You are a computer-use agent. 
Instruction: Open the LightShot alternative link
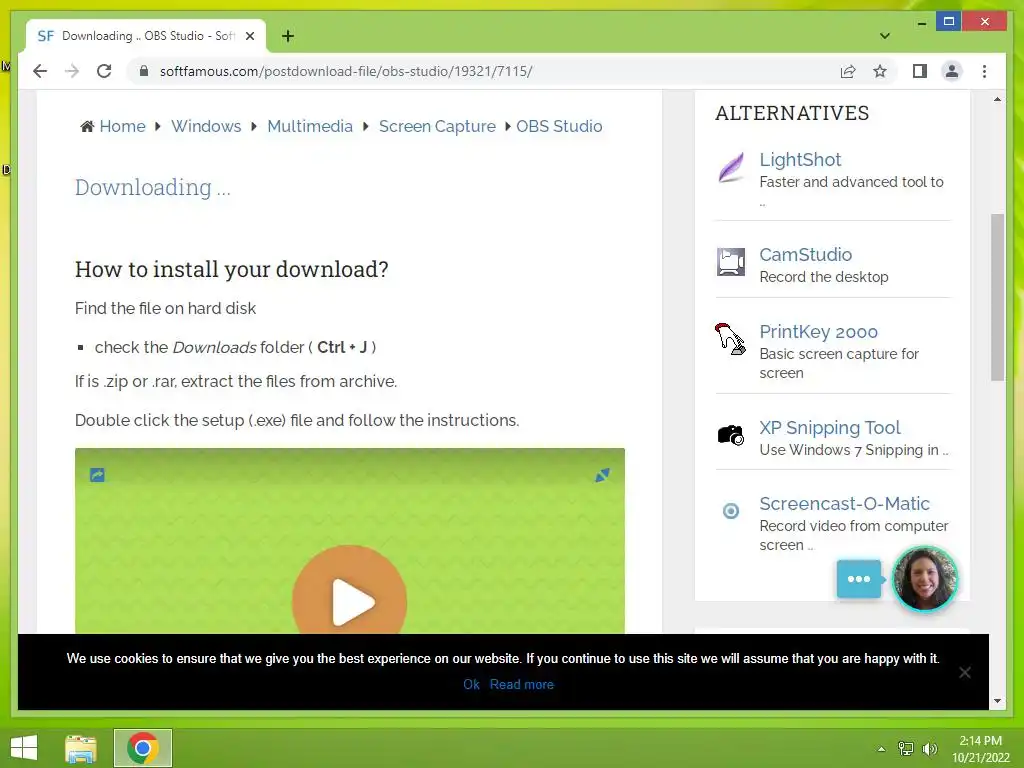click(800, 159)
